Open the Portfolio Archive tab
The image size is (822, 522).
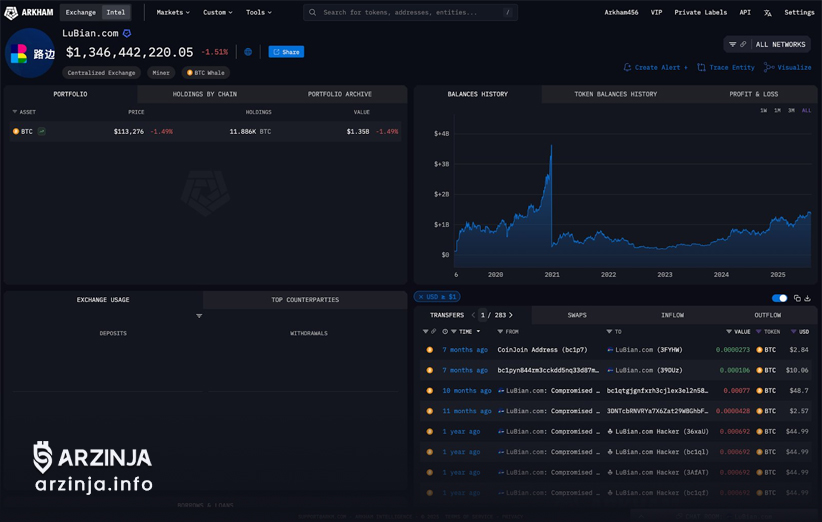point(340,94)
